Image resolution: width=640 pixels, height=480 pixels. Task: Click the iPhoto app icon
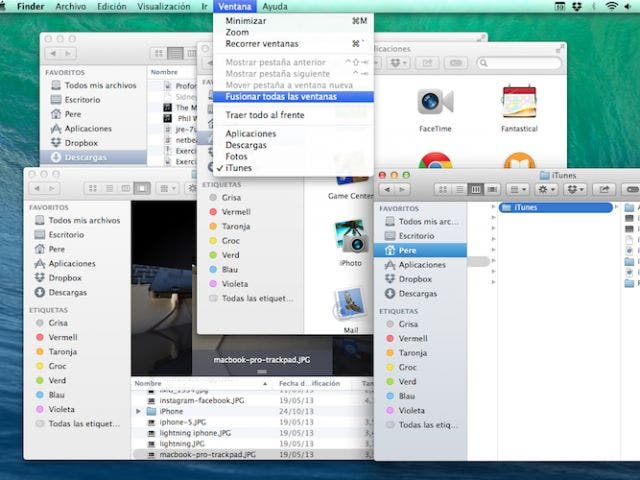pyautogui.click(x=350, y=241)
